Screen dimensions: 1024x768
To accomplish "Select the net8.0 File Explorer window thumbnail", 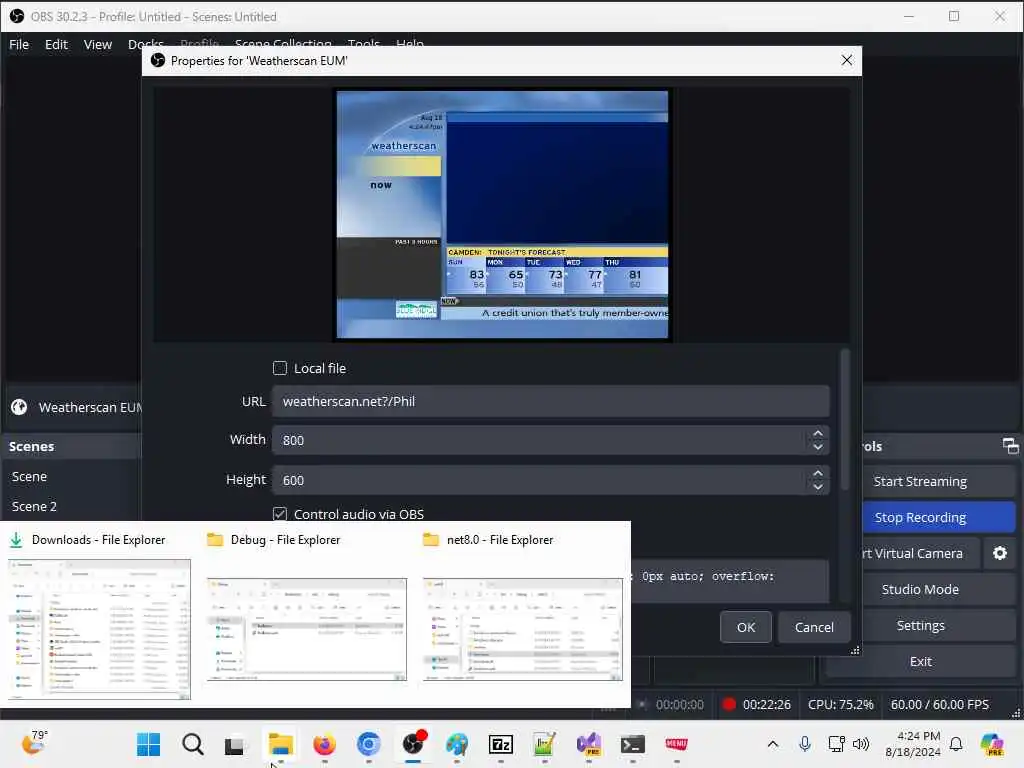I will [x=523, y=630].
